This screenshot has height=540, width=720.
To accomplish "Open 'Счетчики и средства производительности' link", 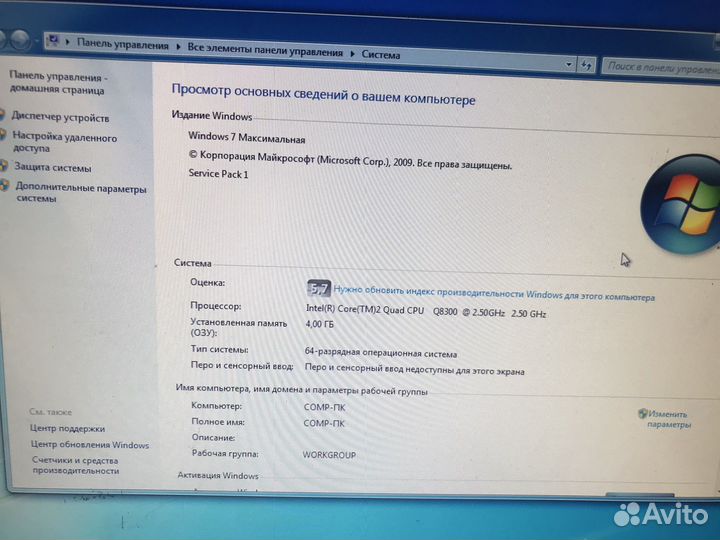I will tap(76, 465).
